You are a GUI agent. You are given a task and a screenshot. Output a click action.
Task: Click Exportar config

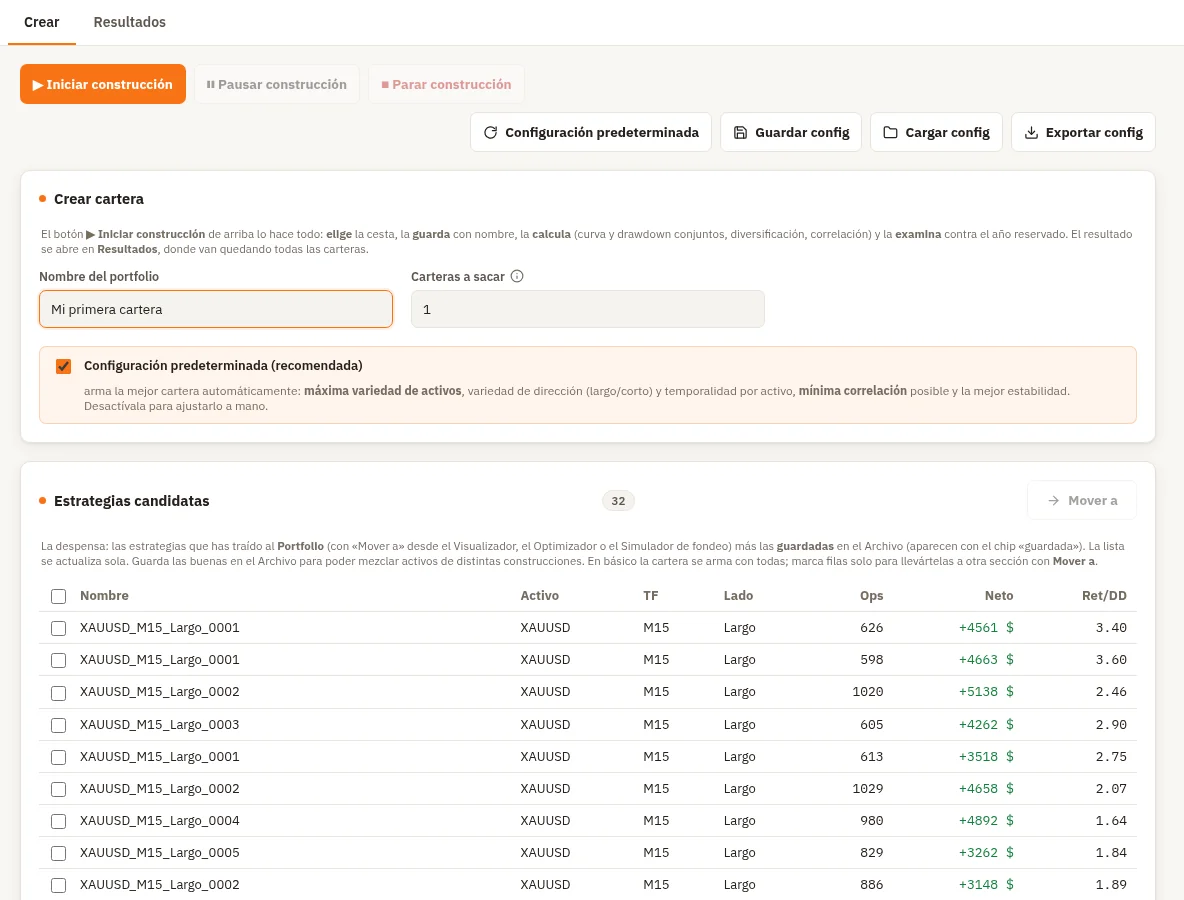pyautogui.click(x=1083, y=132)
